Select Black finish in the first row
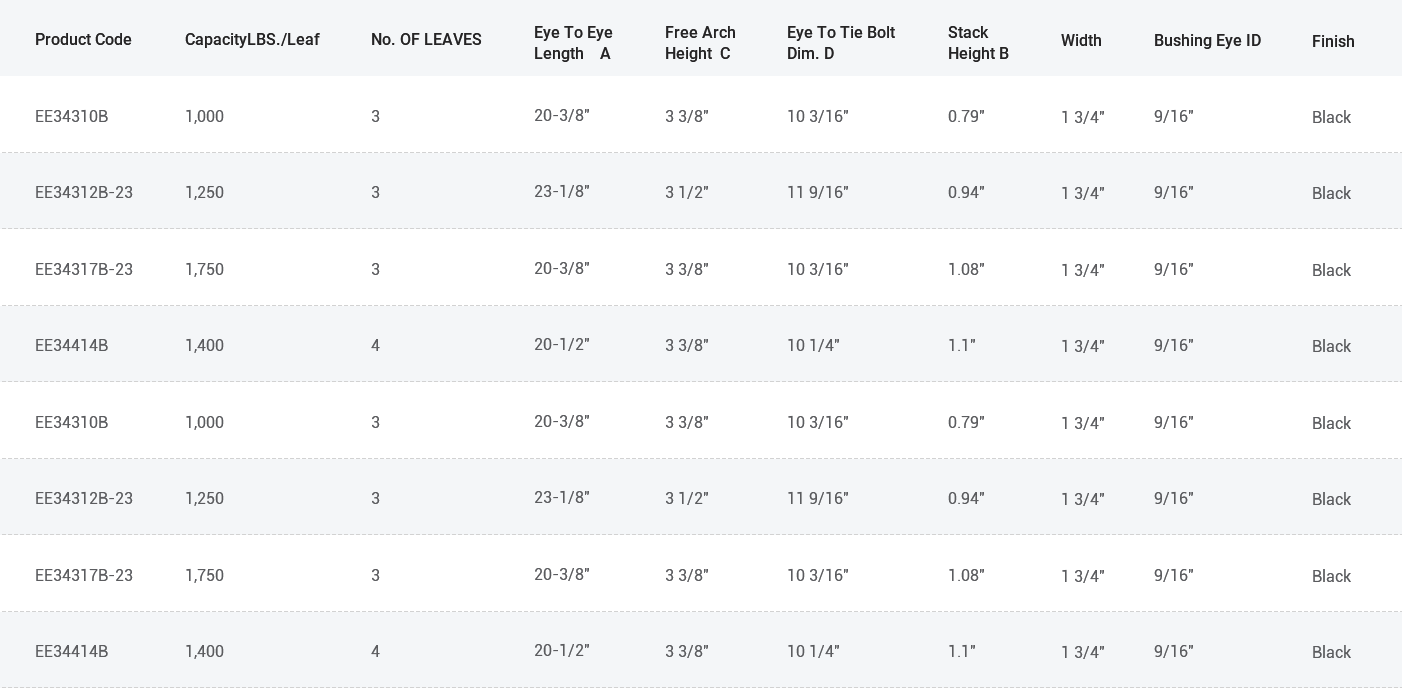 pos(1331,118)
